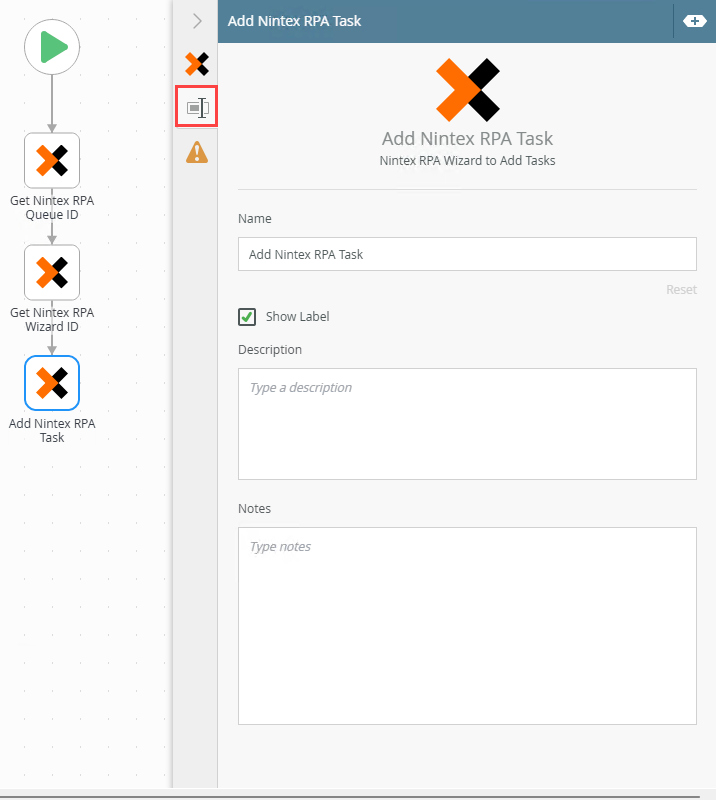Open the input fields configuration tab
The width and height of the screenshot is (716, 800).
click(197, 108)
